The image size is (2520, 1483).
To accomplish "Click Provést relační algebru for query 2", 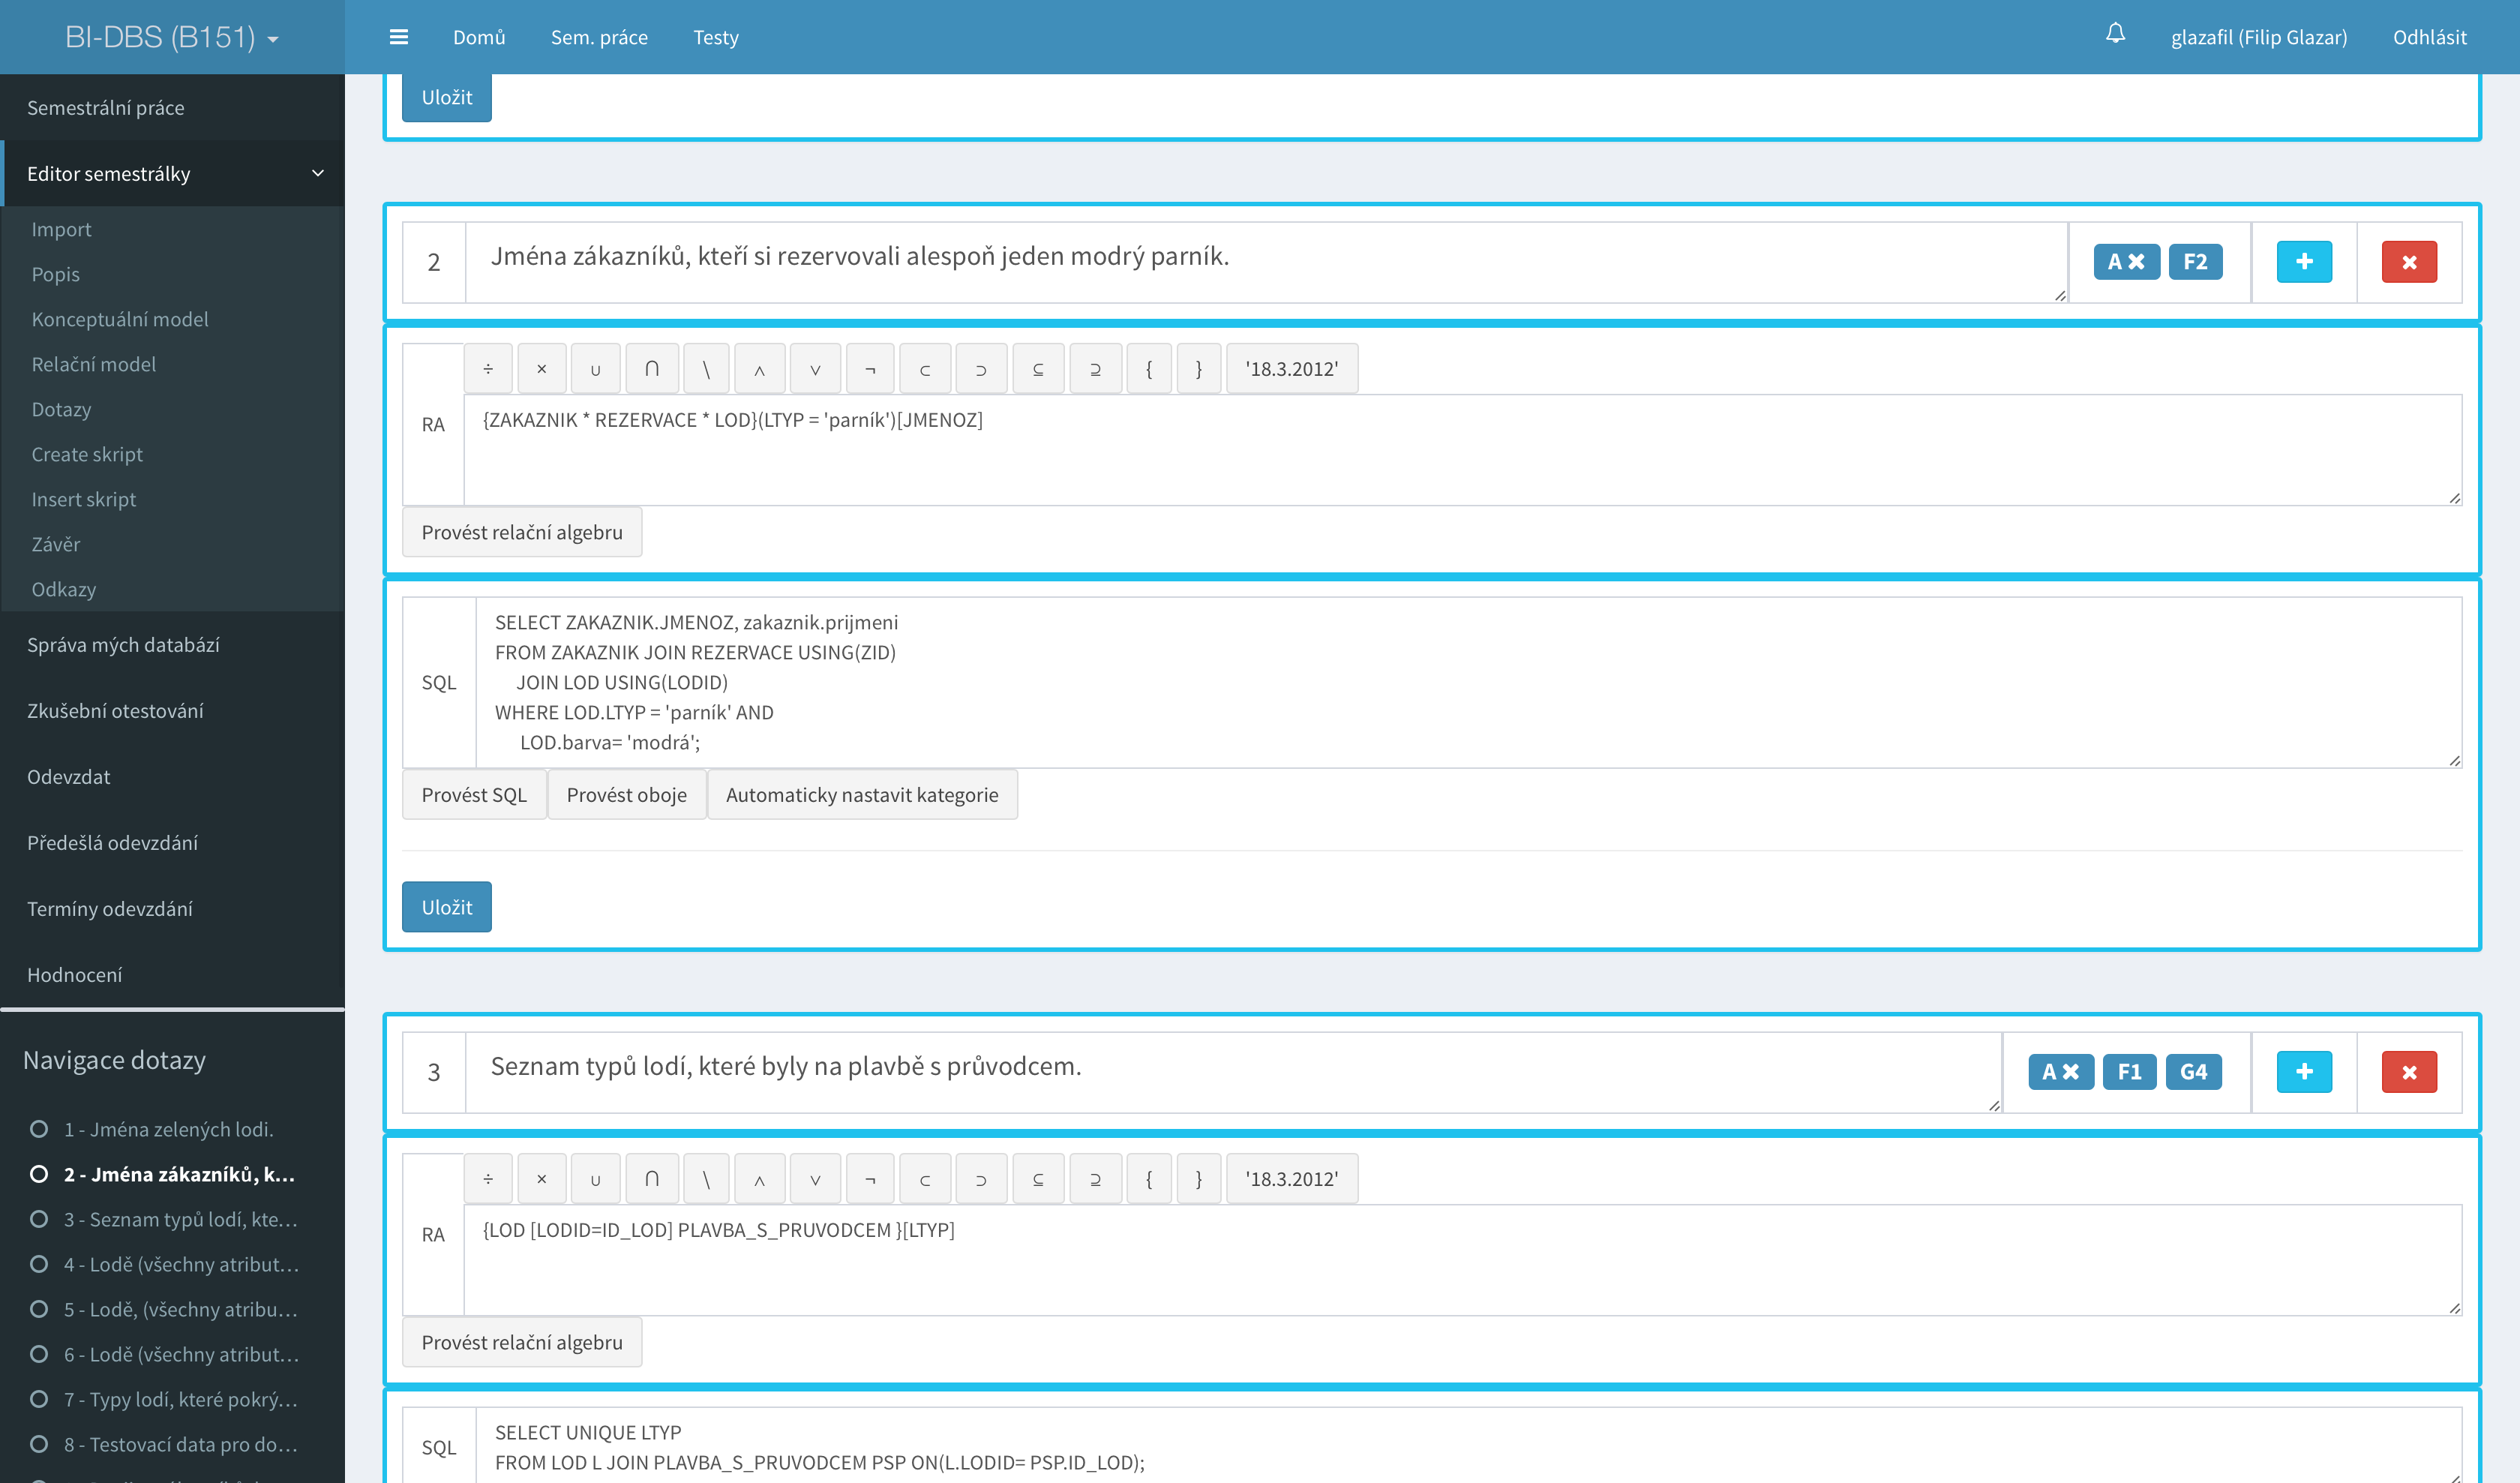I will click(522, 532).
